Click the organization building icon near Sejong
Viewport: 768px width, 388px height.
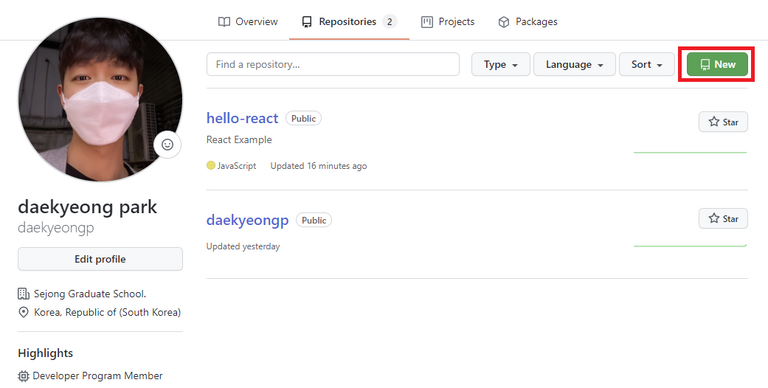click(24, 293)
